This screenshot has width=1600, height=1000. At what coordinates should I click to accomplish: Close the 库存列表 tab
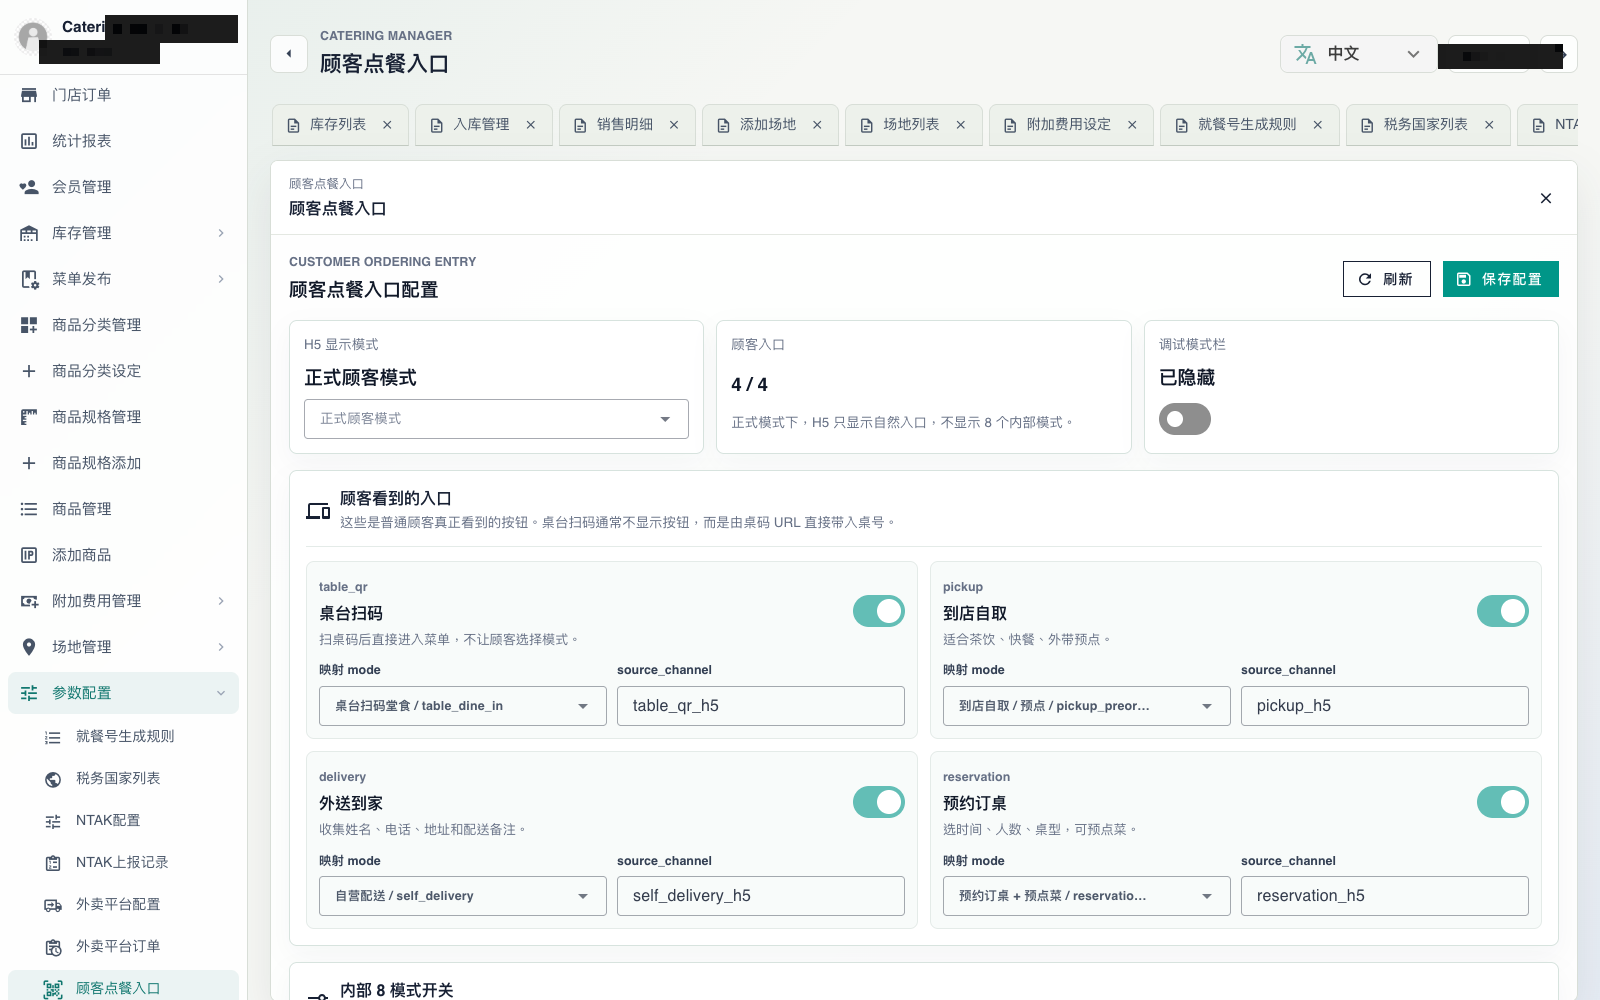pyautogui.click(x=387, y=125)
